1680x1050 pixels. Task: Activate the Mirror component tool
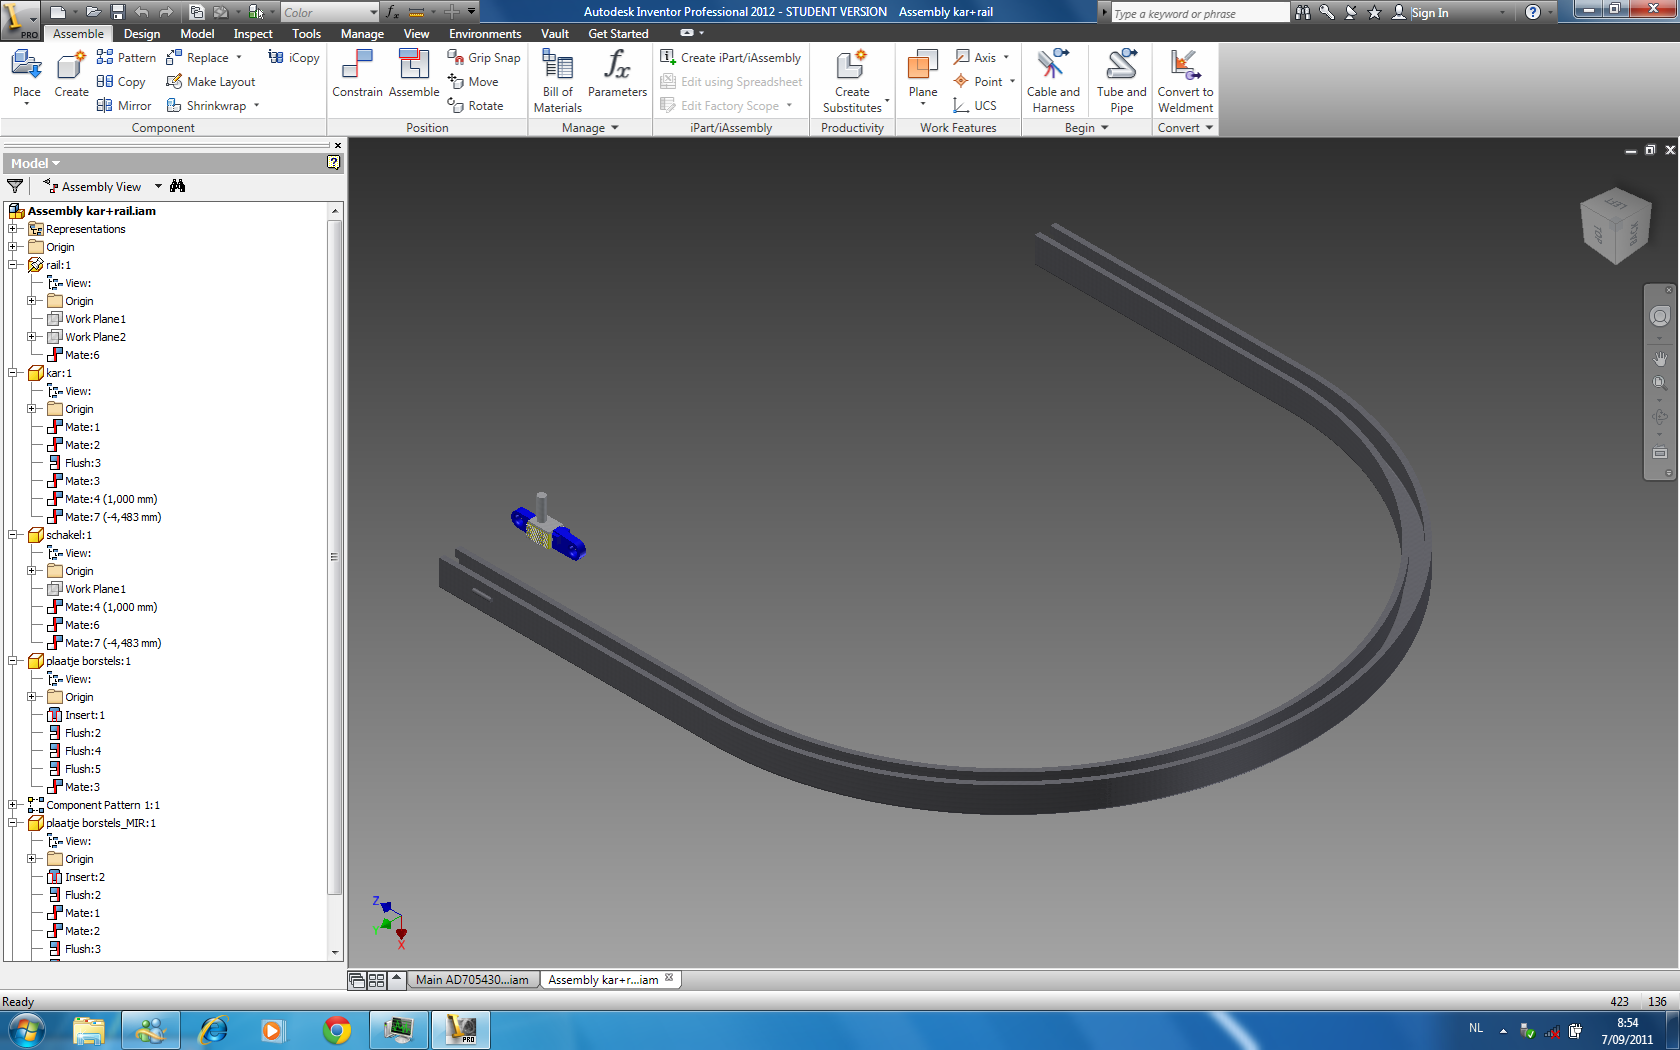(x=124, y=106)
